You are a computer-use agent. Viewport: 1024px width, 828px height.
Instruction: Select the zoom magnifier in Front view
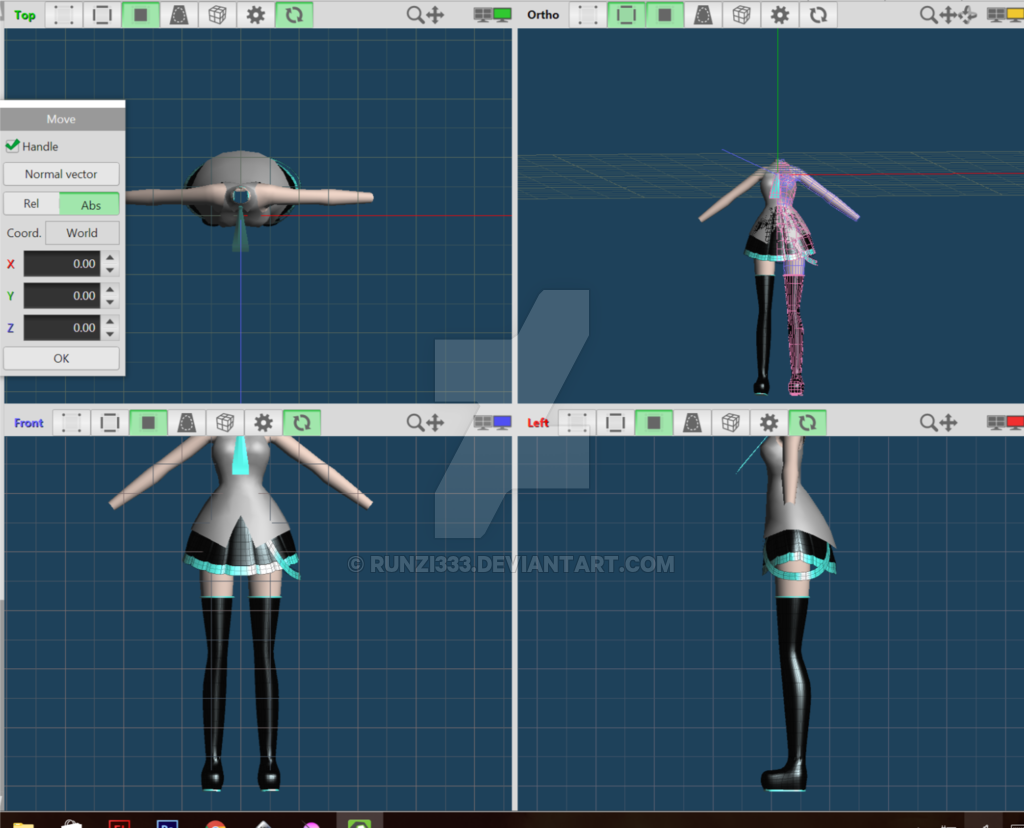(415, 422)
